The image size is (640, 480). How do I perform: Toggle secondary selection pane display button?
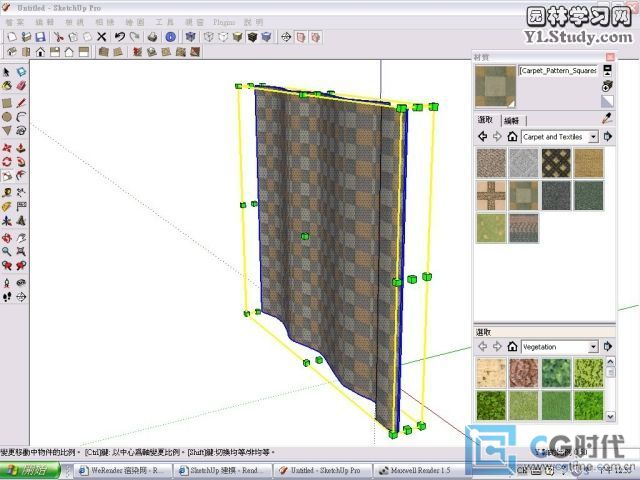(x=607, y=70)
